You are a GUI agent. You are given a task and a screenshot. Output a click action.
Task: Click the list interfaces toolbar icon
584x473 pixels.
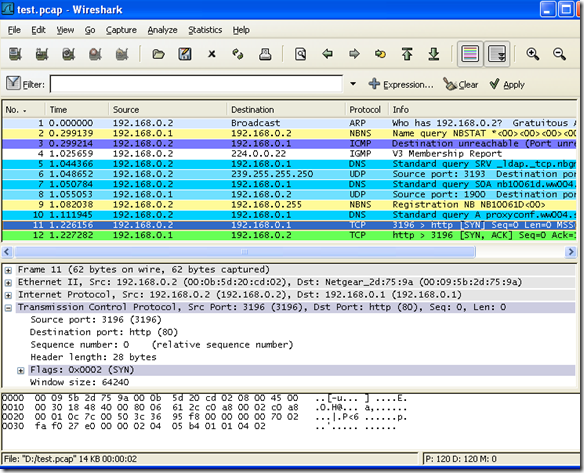(15, 54)
